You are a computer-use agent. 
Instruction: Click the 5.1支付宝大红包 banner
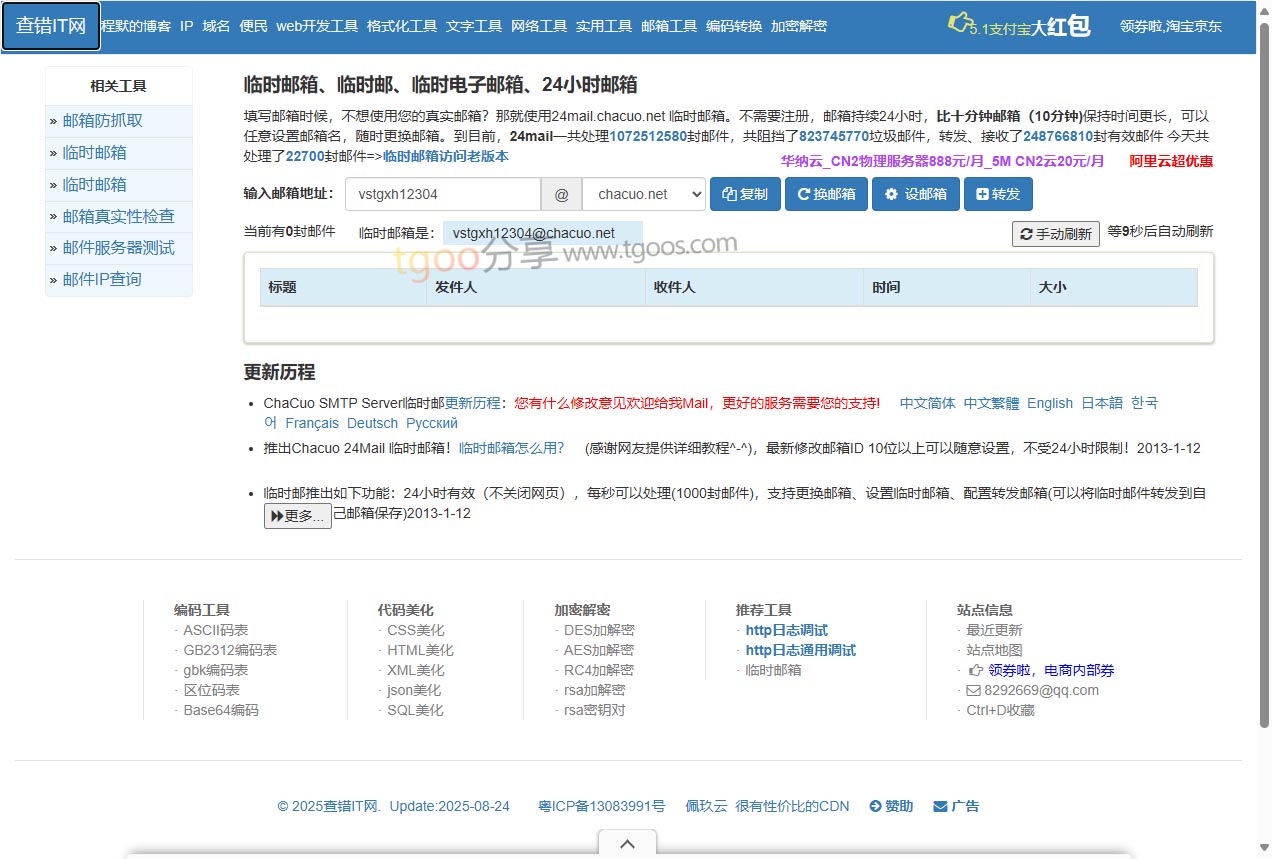tap(1020, 27)
